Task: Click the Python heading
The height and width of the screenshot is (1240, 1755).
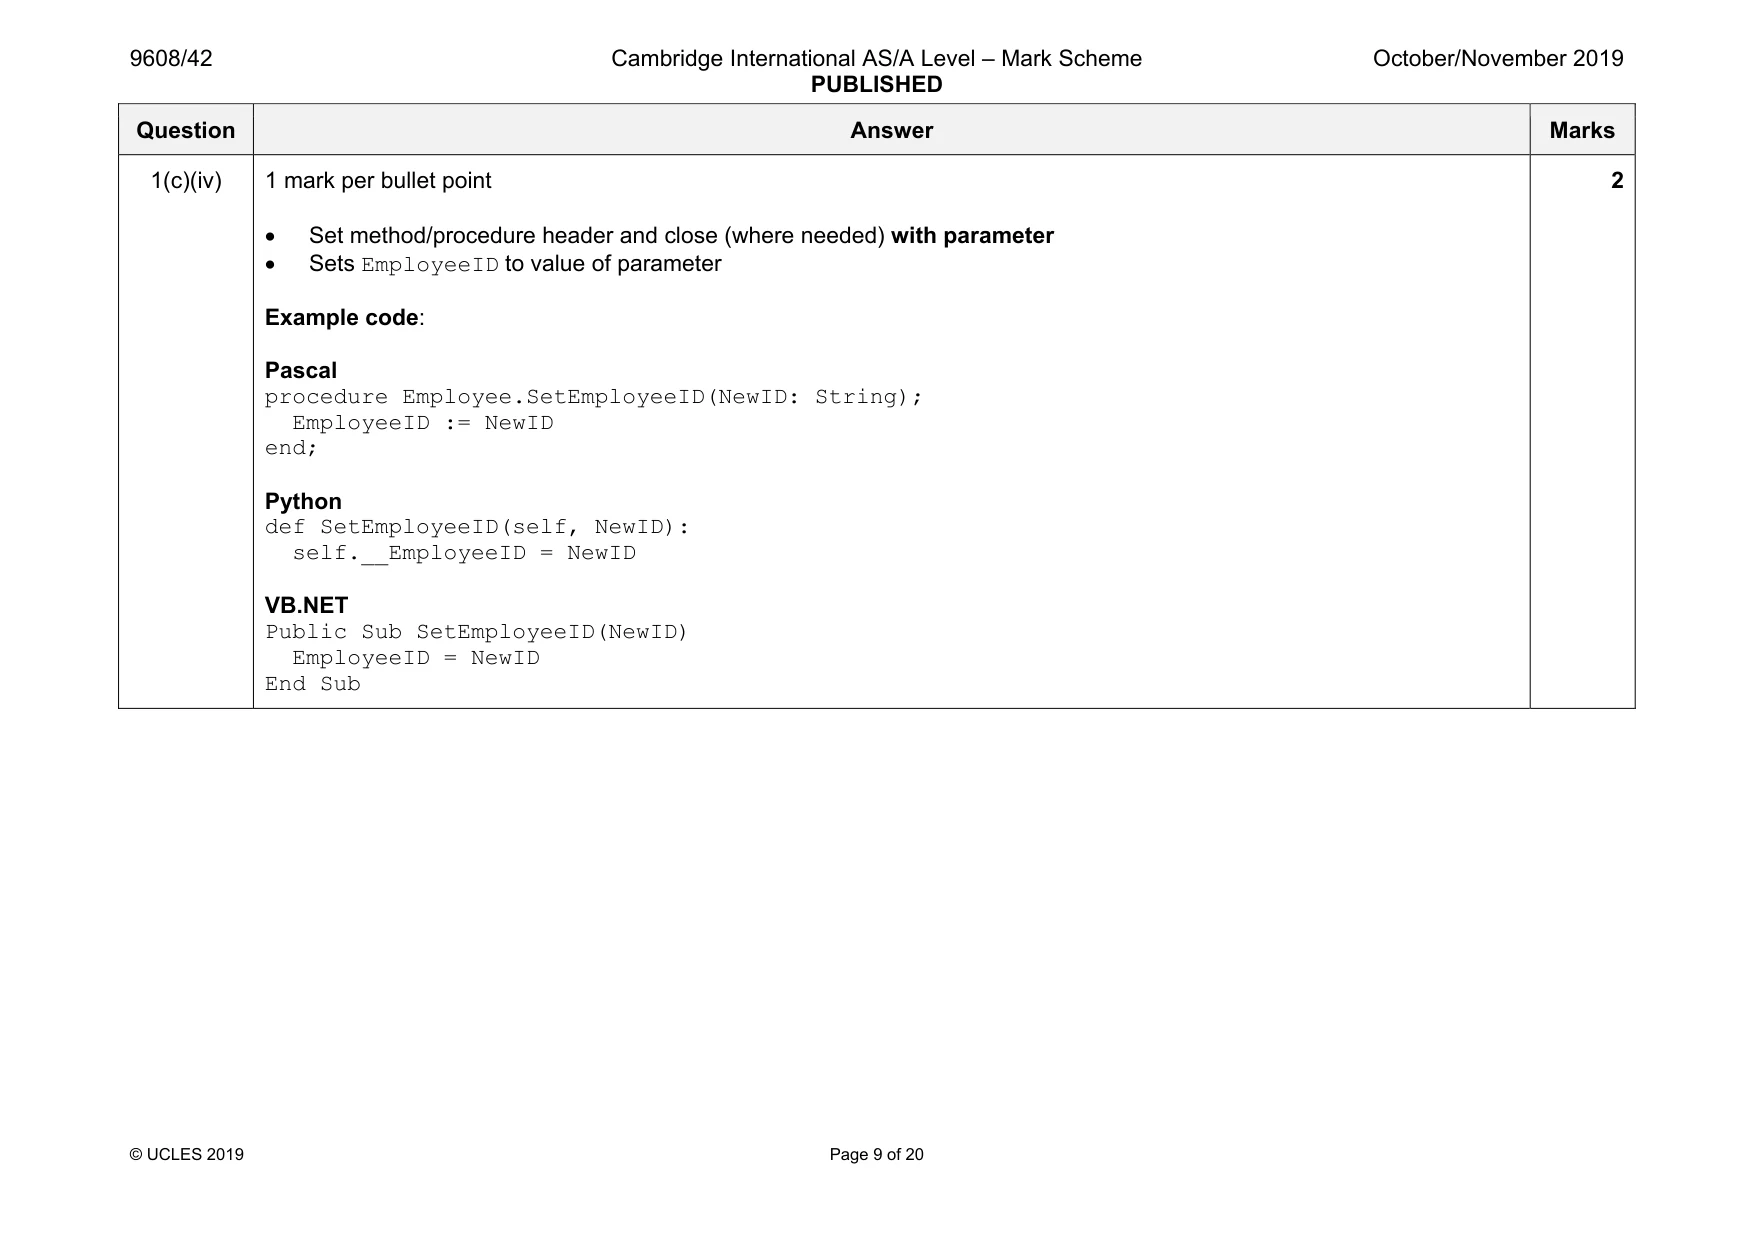Action: coord(303,502)
